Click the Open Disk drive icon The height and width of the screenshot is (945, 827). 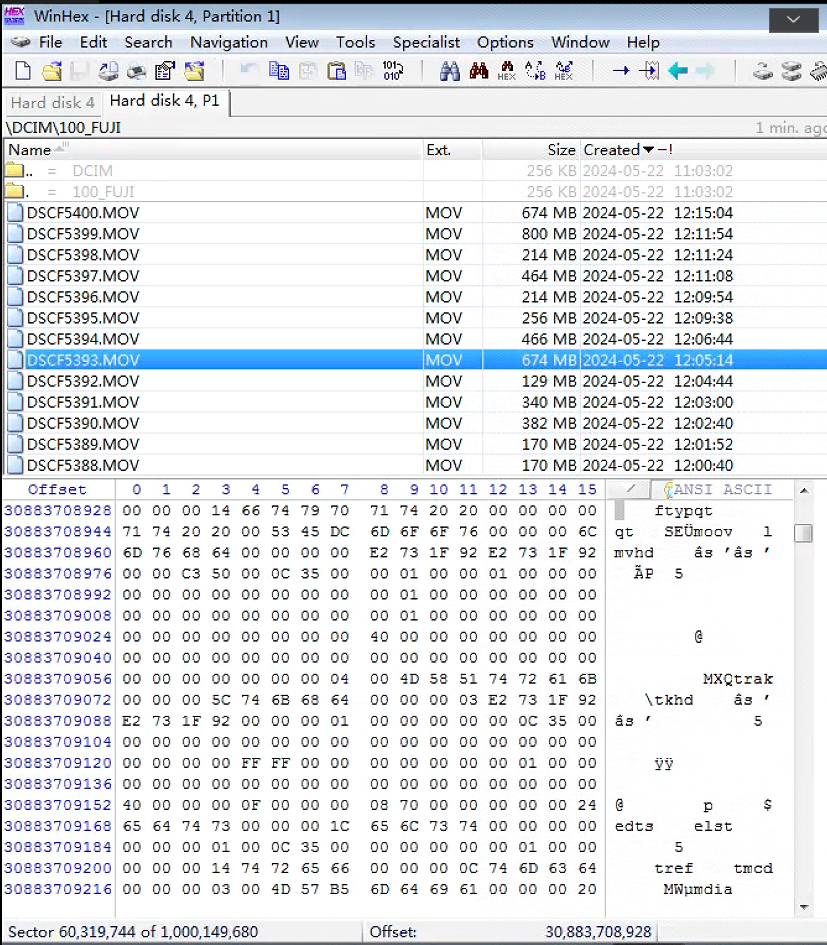coord(763,71)
